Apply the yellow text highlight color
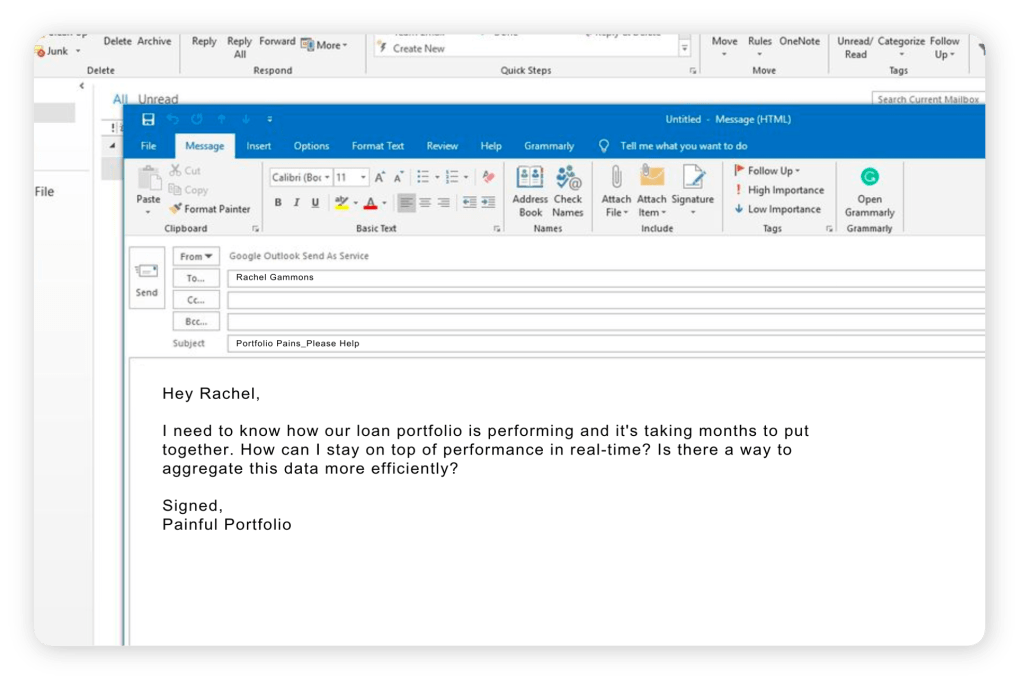 coord(341,203)
